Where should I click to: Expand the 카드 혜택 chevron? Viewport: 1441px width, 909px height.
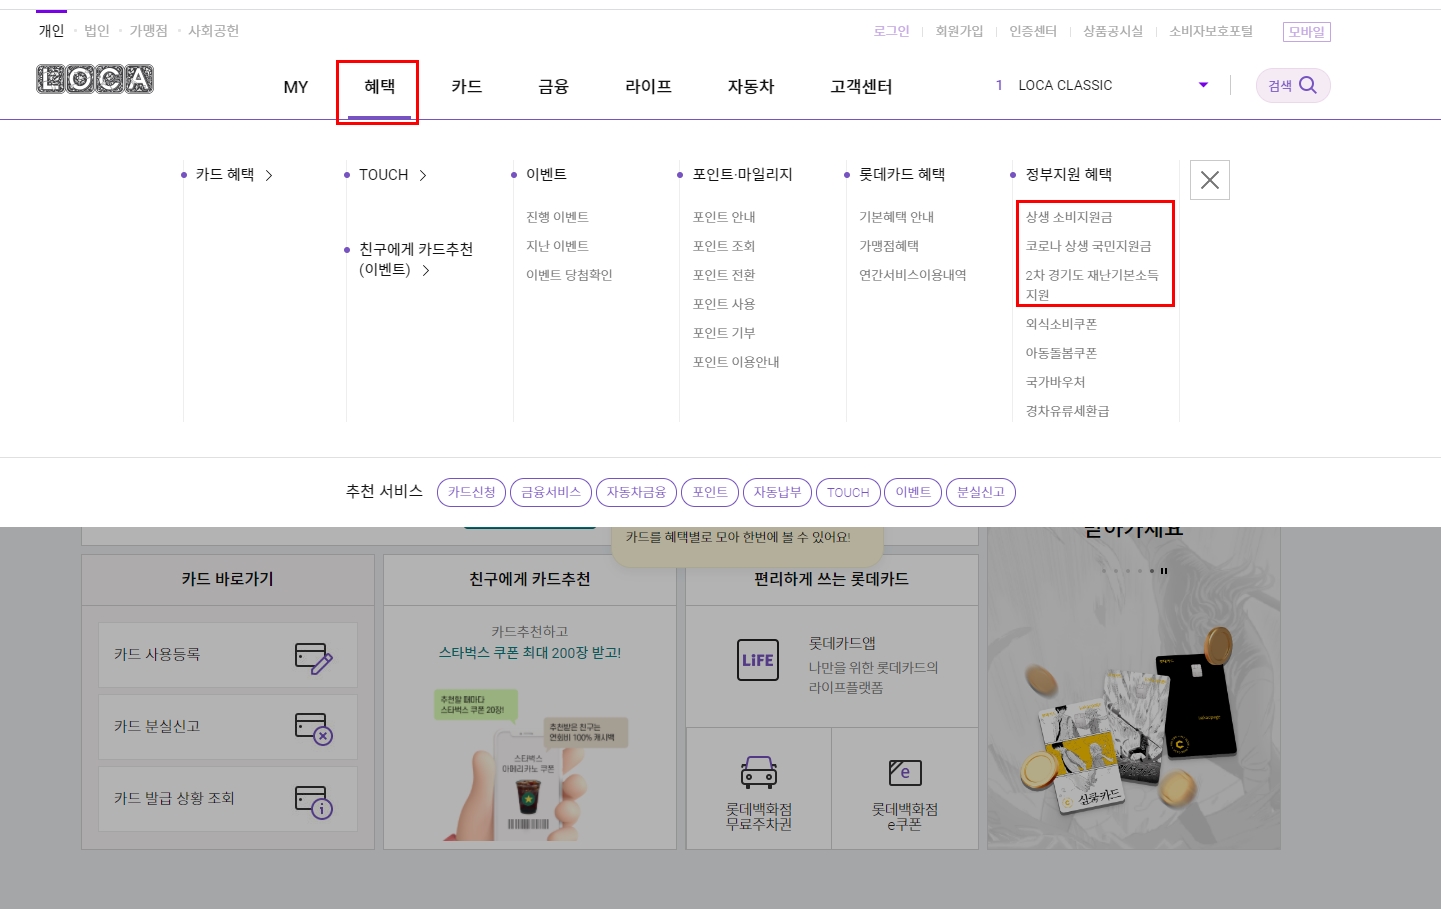pyautogui.click(x=269, y=175)
